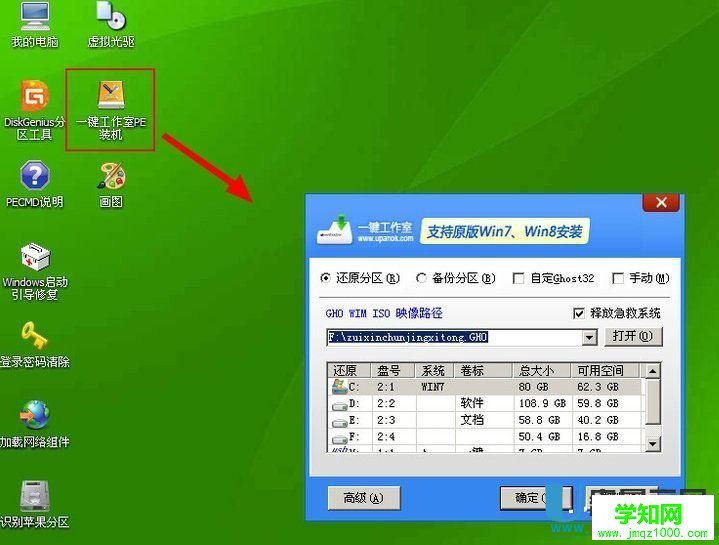The height and width of the screenshot is (545, 719).
Task: Click the 总大小 column header
Action: (542, 370)
